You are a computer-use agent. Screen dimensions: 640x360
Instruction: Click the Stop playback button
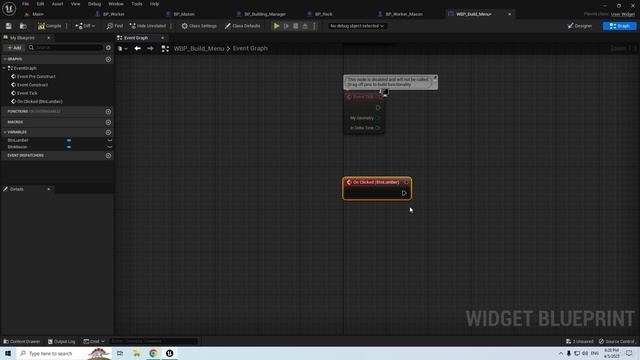(296, 26)
